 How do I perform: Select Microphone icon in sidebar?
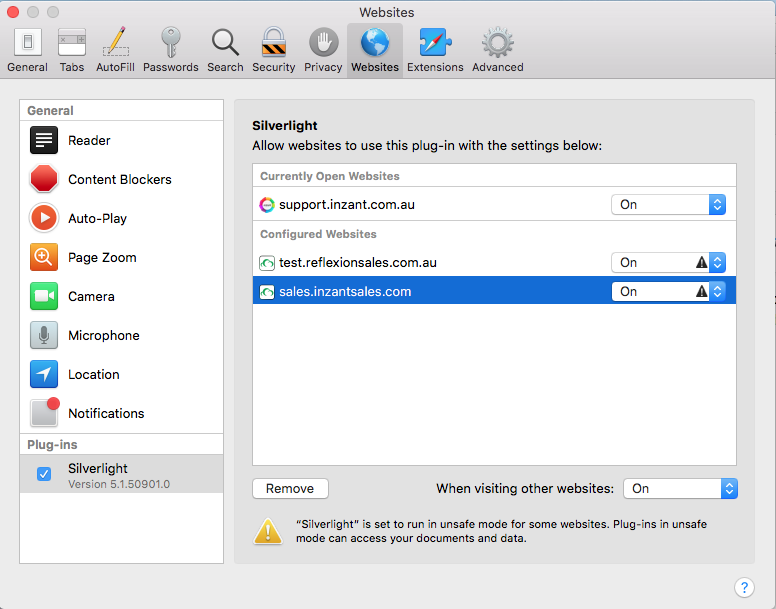pyautogui.click(x=44, y=335)
